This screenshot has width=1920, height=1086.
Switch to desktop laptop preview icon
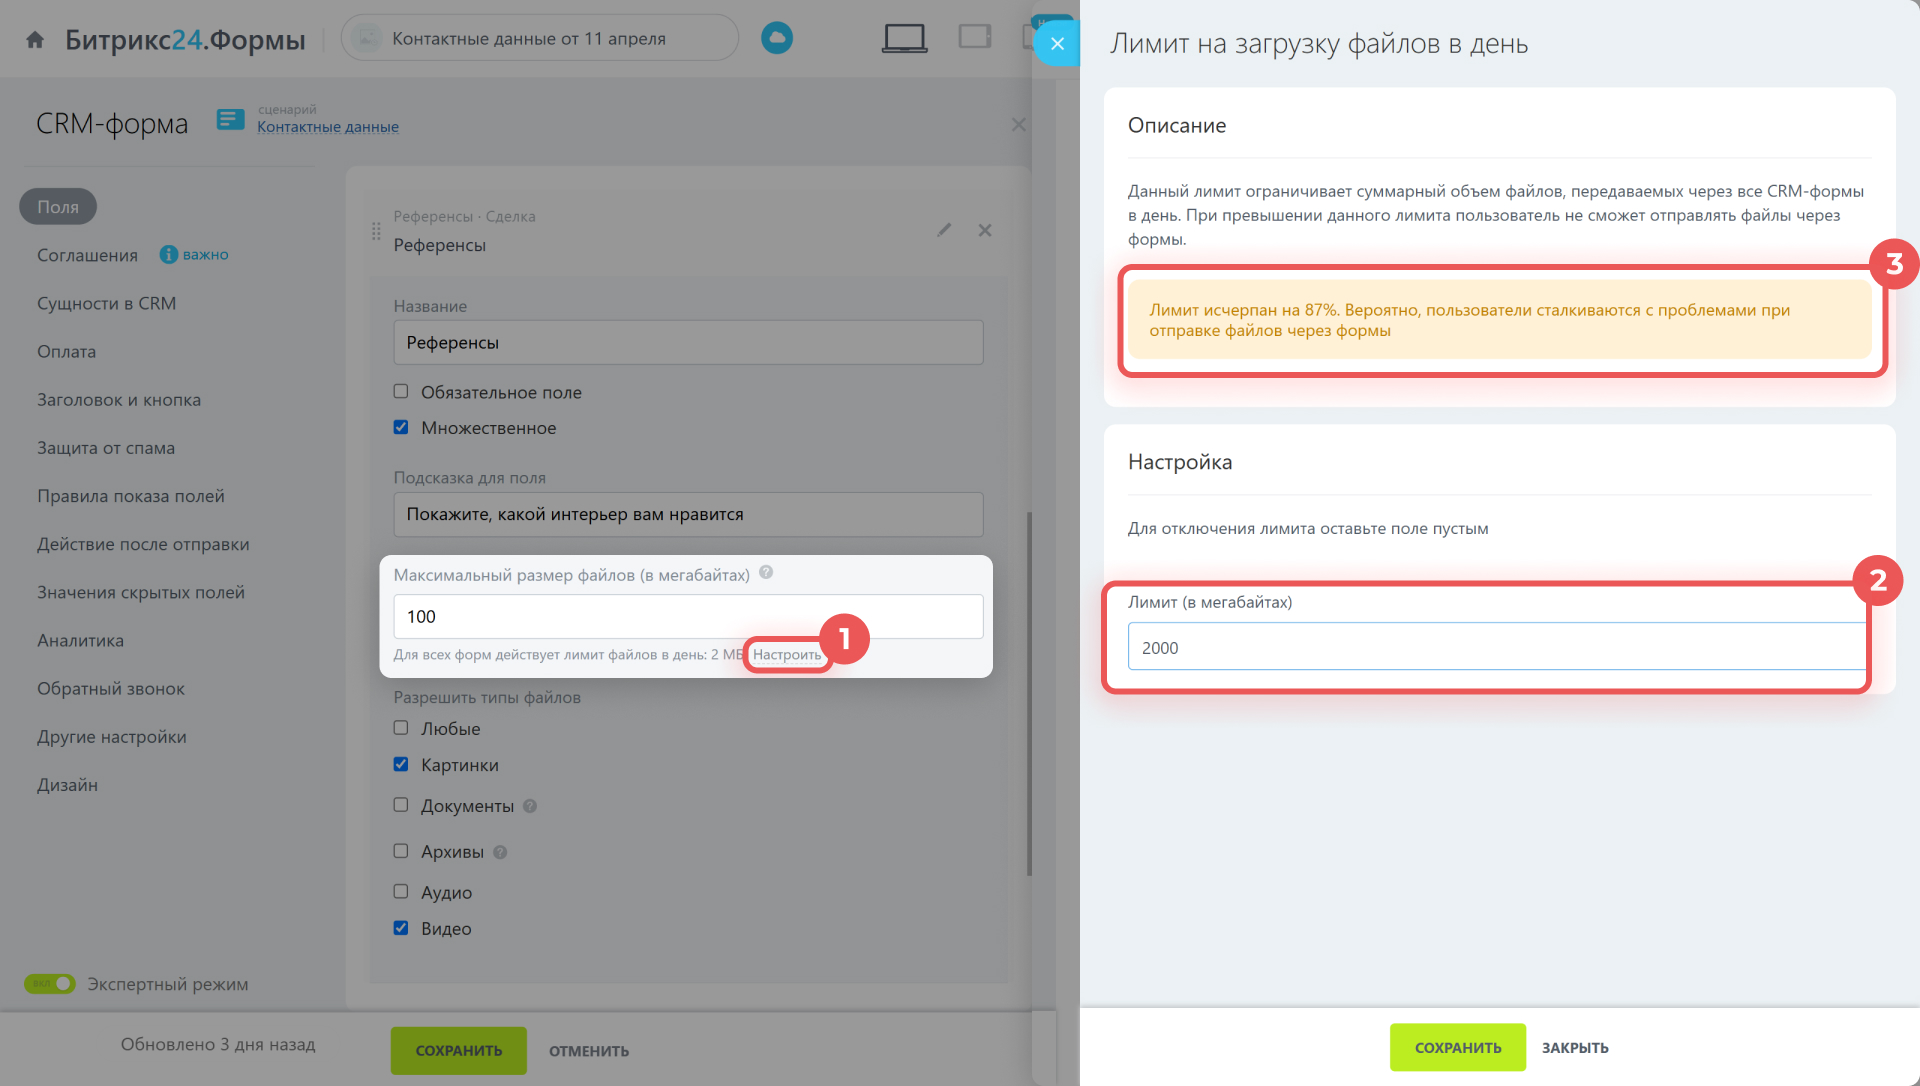click(x=904, y=38)
